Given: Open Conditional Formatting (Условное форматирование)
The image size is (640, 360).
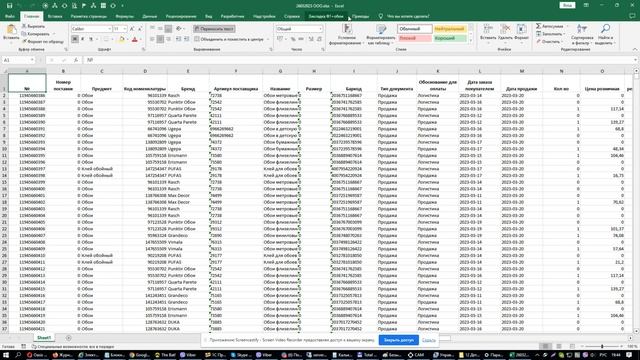Looking at the screenshot, I should [347, 34].
